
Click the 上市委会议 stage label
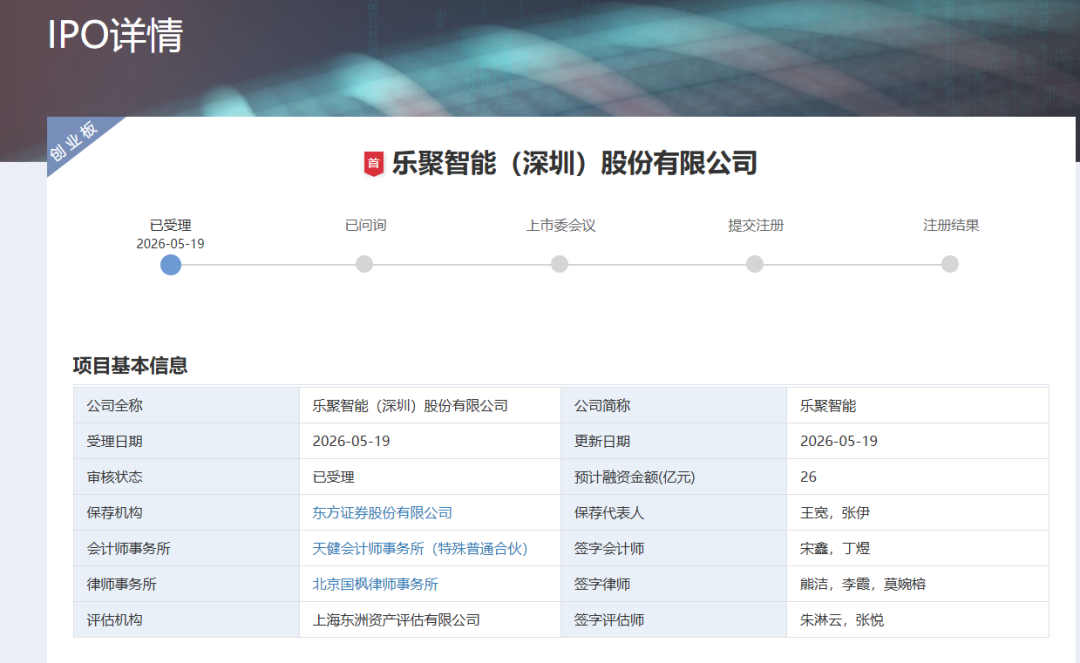(x=561, y=225)
